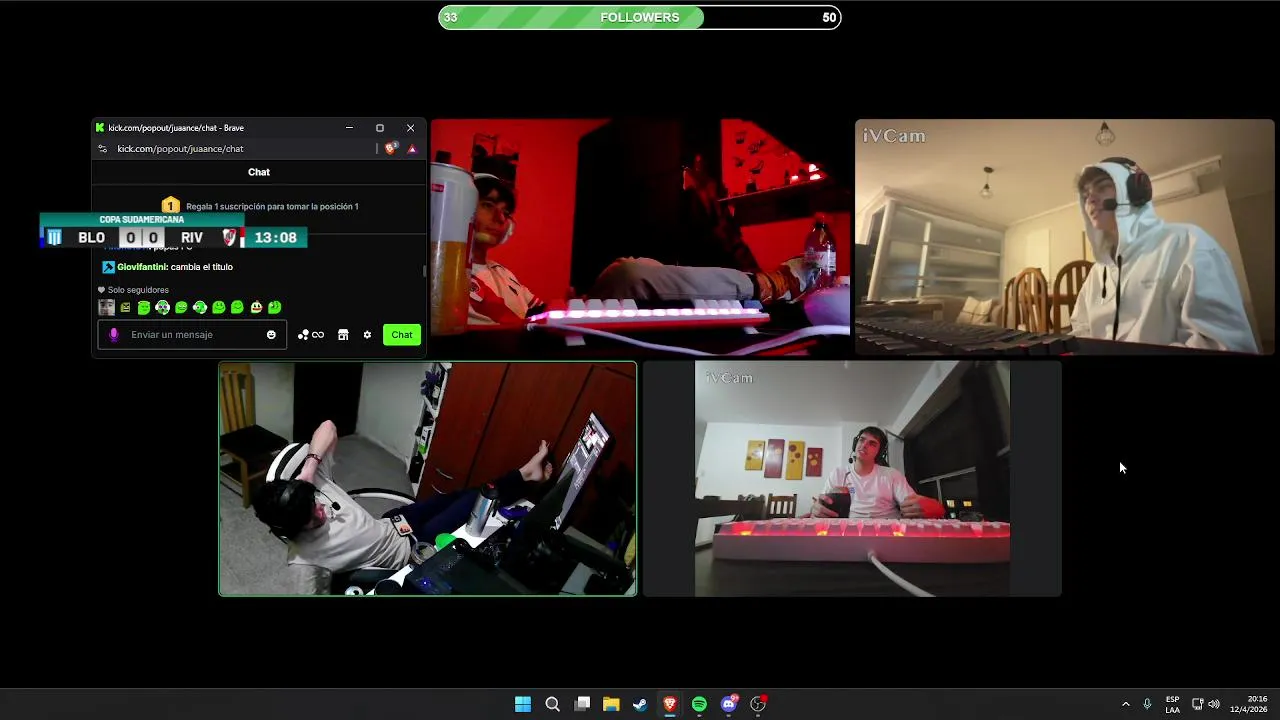Expand hidden system tray icons chevron
Viewport: 1280px width, 720px height.
click(1125, 704)
